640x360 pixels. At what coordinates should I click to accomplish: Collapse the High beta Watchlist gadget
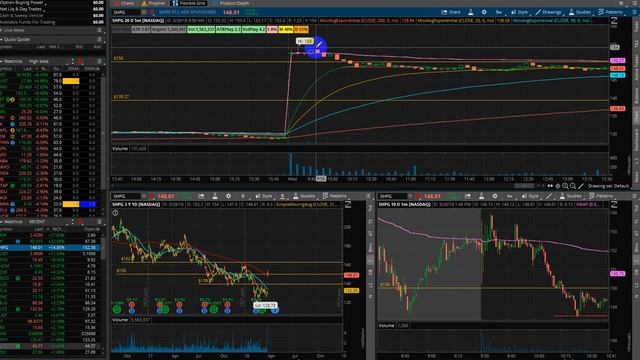pyautogui.click(x=2, y=61)
